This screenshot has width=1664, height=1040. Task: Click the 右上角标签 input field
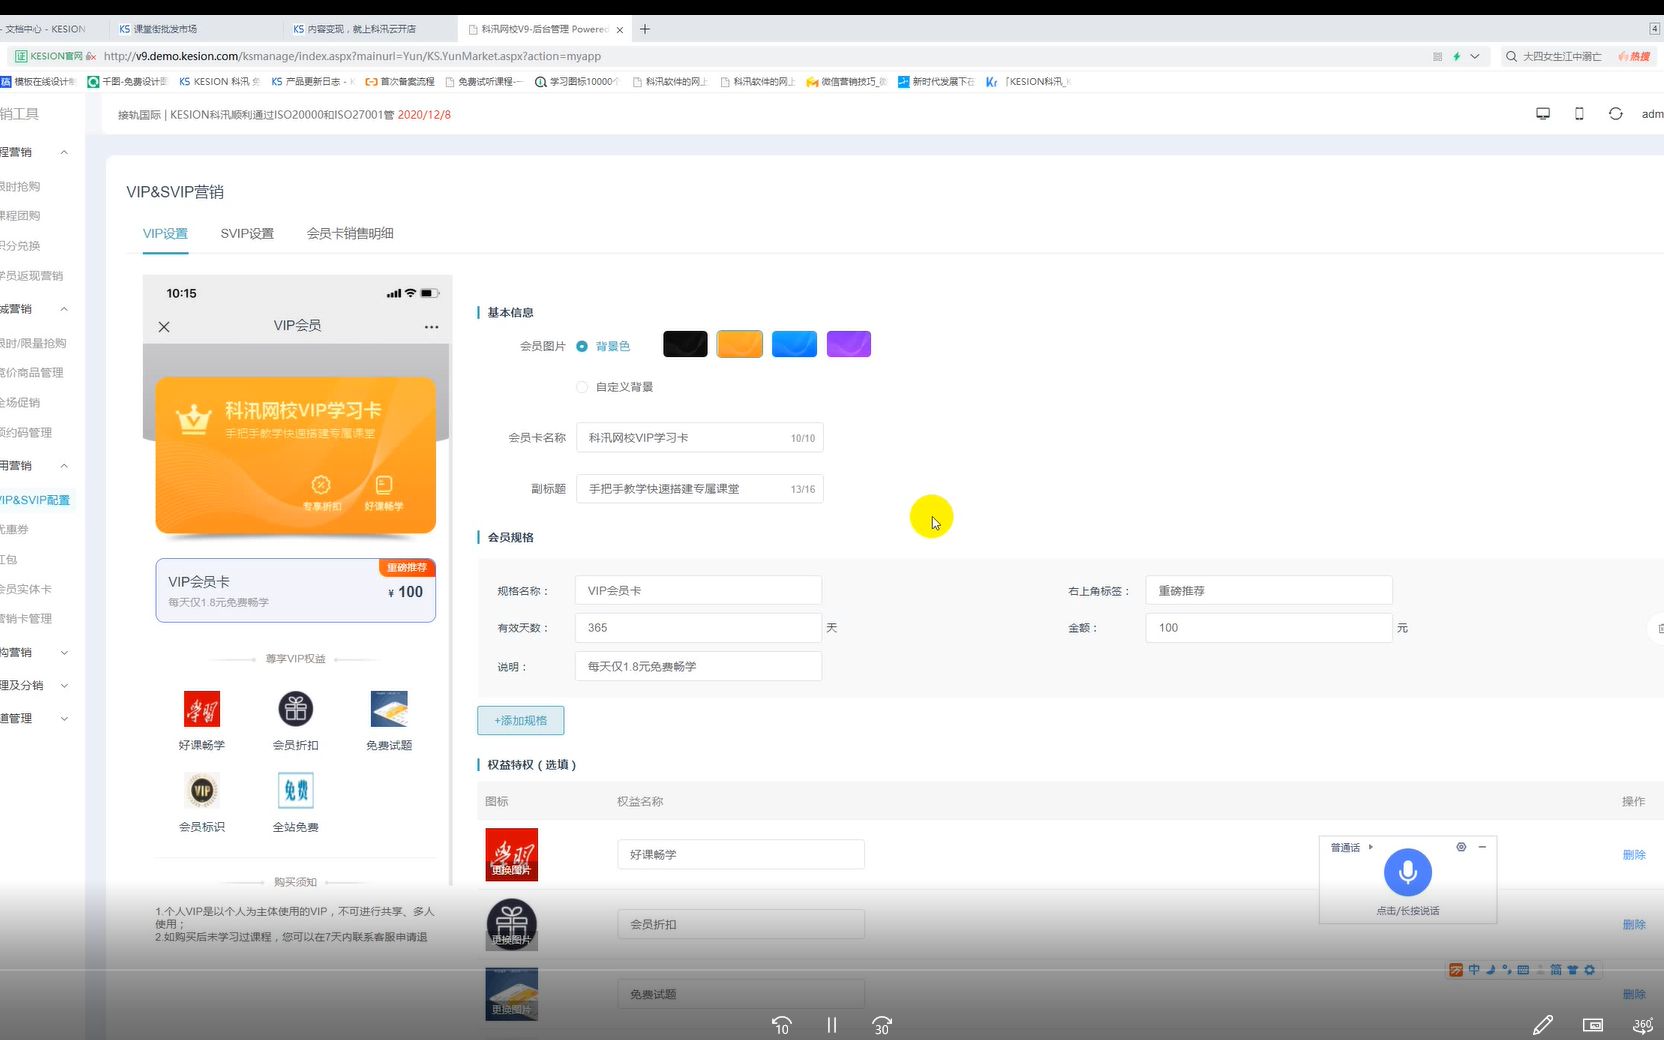(1268, 591)
